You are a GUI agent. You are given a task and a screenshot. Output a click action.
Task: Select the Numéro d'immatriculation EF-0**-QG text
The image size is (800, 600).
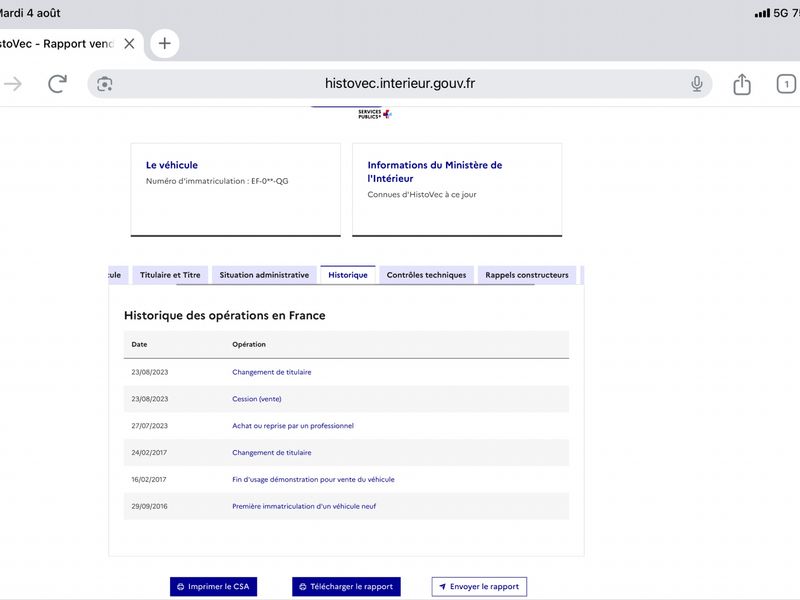pos(217,181)
